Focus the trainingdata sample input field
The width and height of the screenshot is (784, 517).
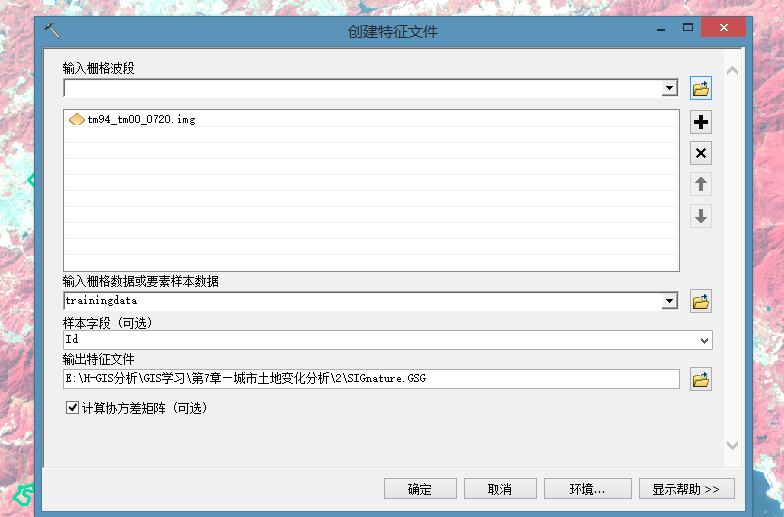coord(362,301)
